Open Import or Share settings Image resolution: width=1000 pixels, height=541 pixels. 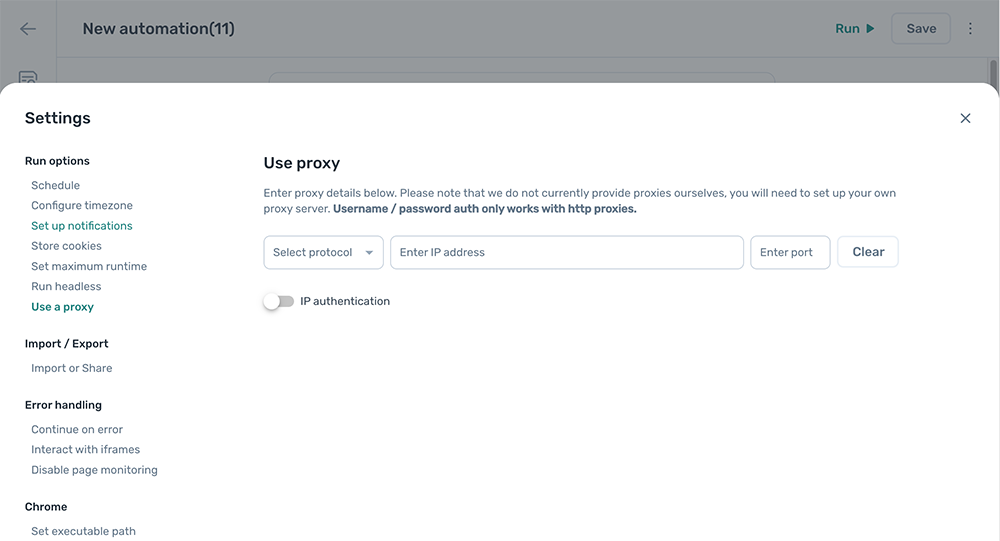71,368
